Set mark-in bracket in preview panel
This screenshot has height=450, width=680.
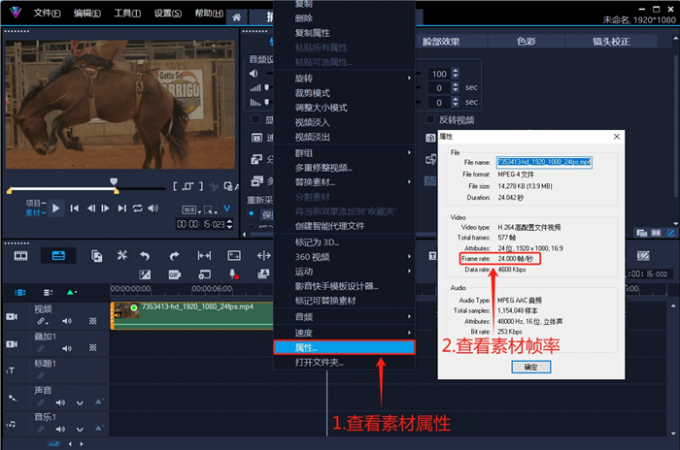(x=175, y=186)
